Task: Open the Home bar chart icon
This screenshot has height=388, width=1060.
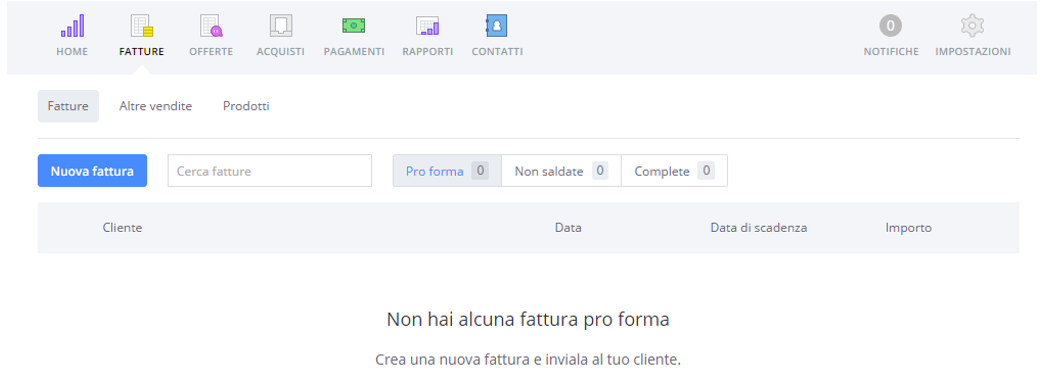Action: (72, 26)
